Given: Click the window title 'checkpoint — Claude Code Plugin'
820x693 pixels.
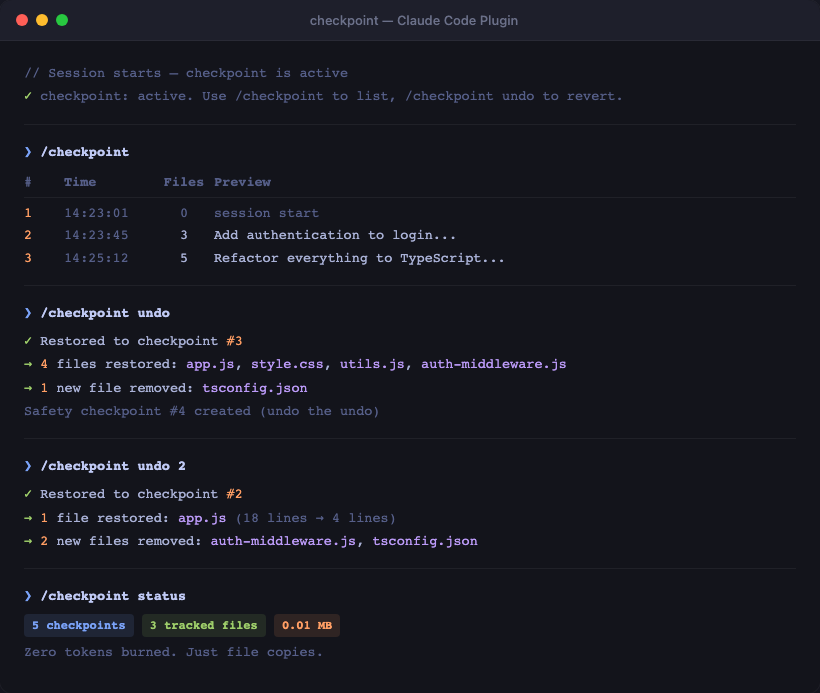Looking at the screenshot, I should [414, 20].
